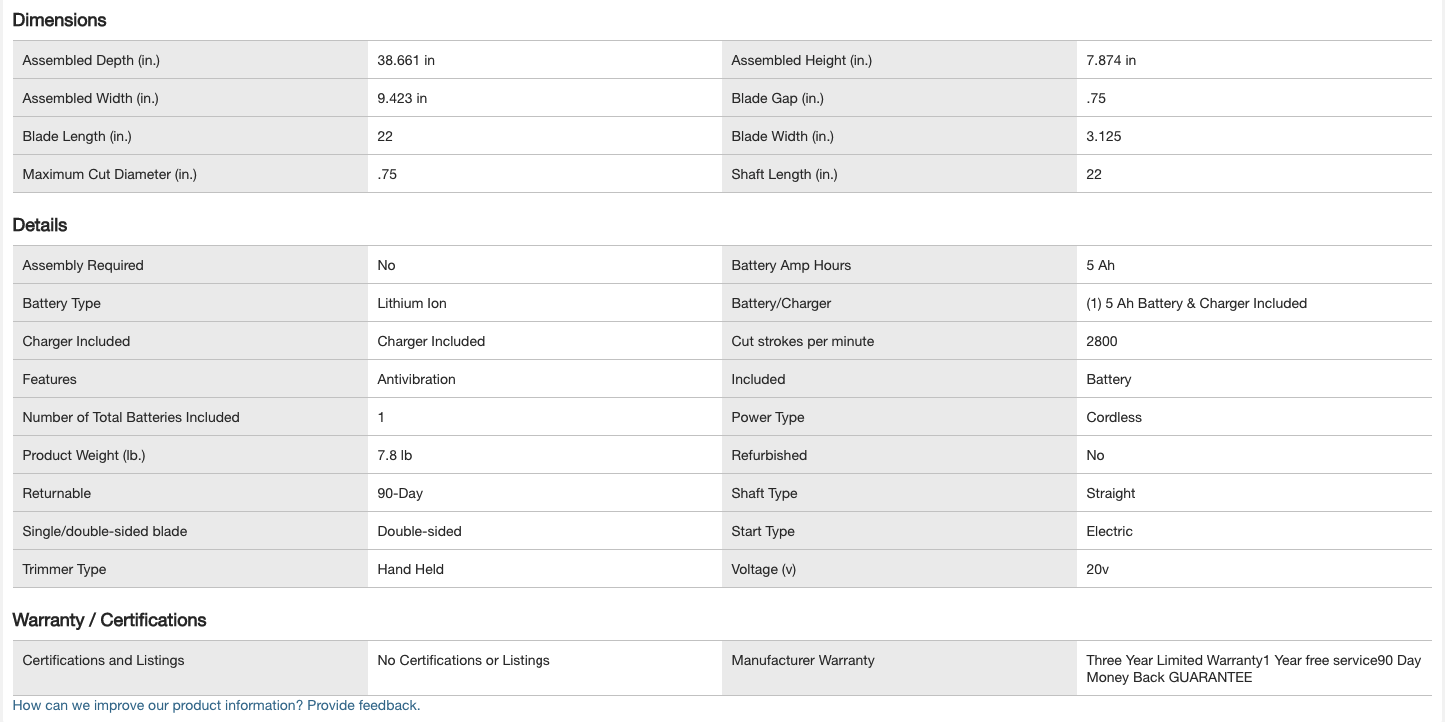
Task: Click the Returnable value 90-Day
Action: (x=400, y=493)
